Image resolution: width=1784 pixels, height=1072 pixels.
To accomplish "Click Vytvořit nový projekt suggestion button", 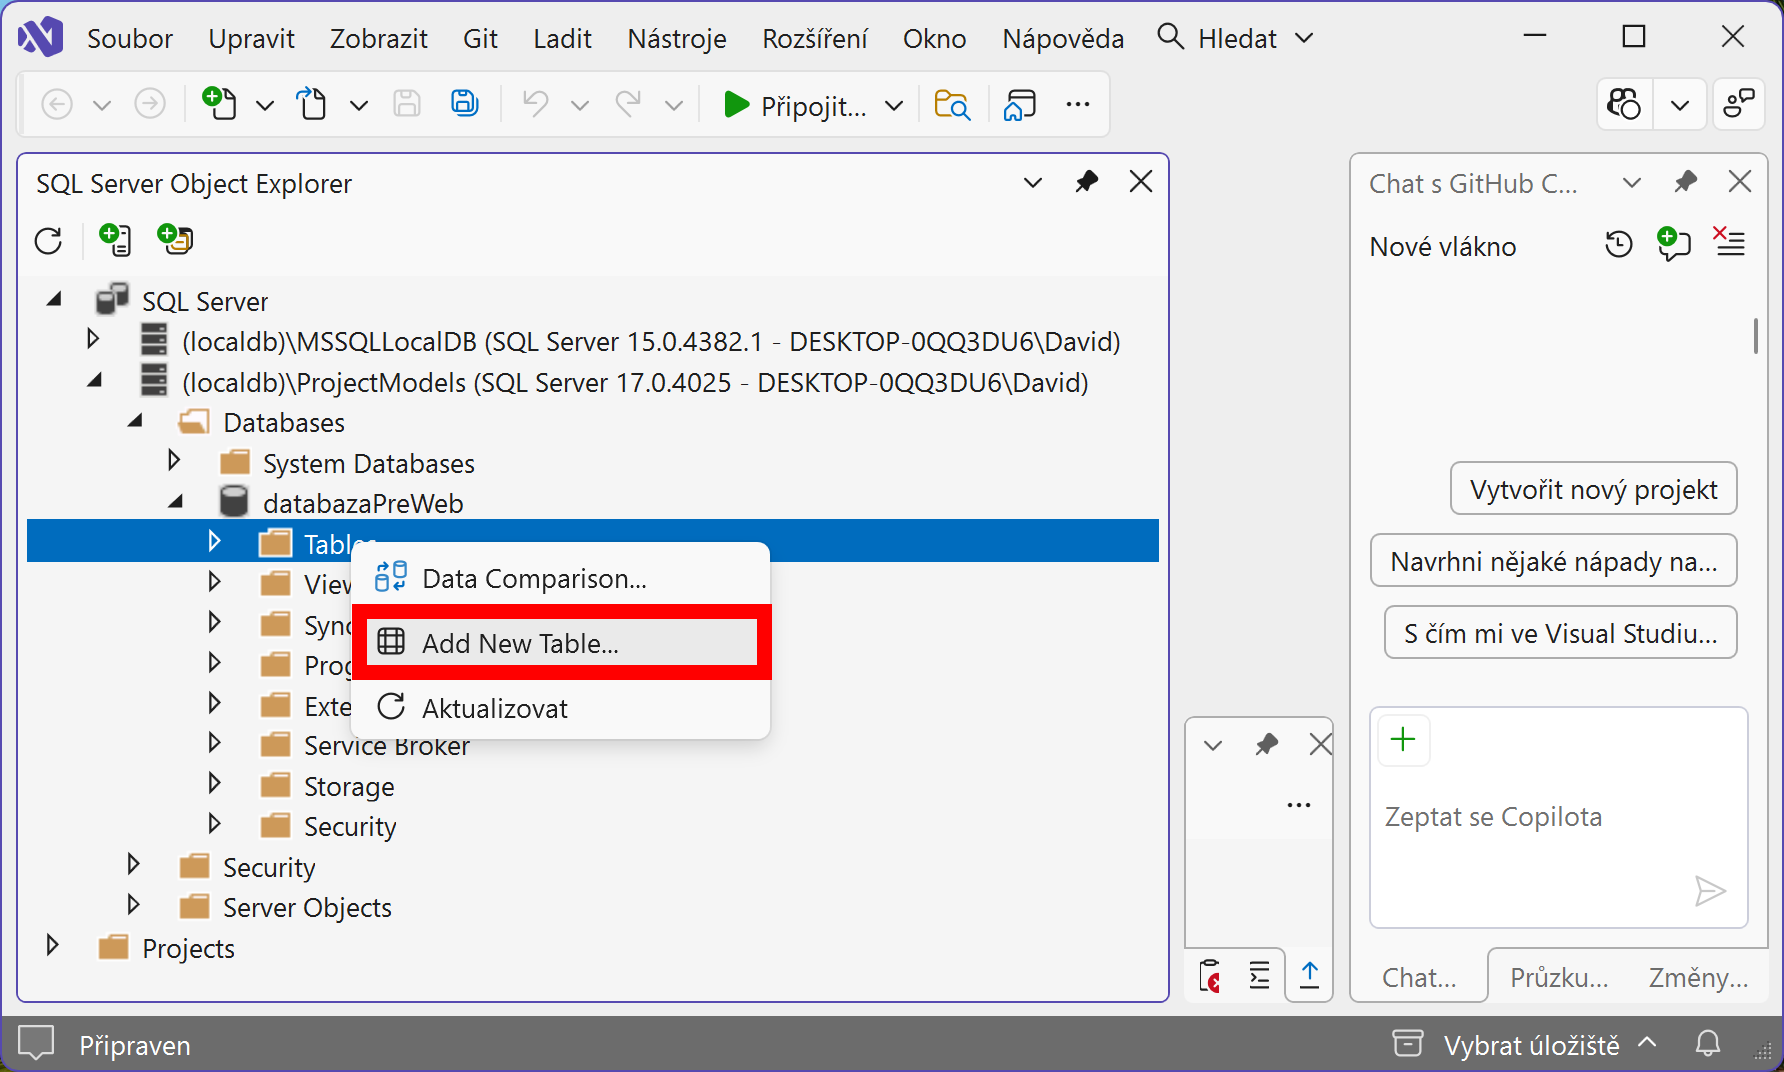I will tap(1593, 489).
